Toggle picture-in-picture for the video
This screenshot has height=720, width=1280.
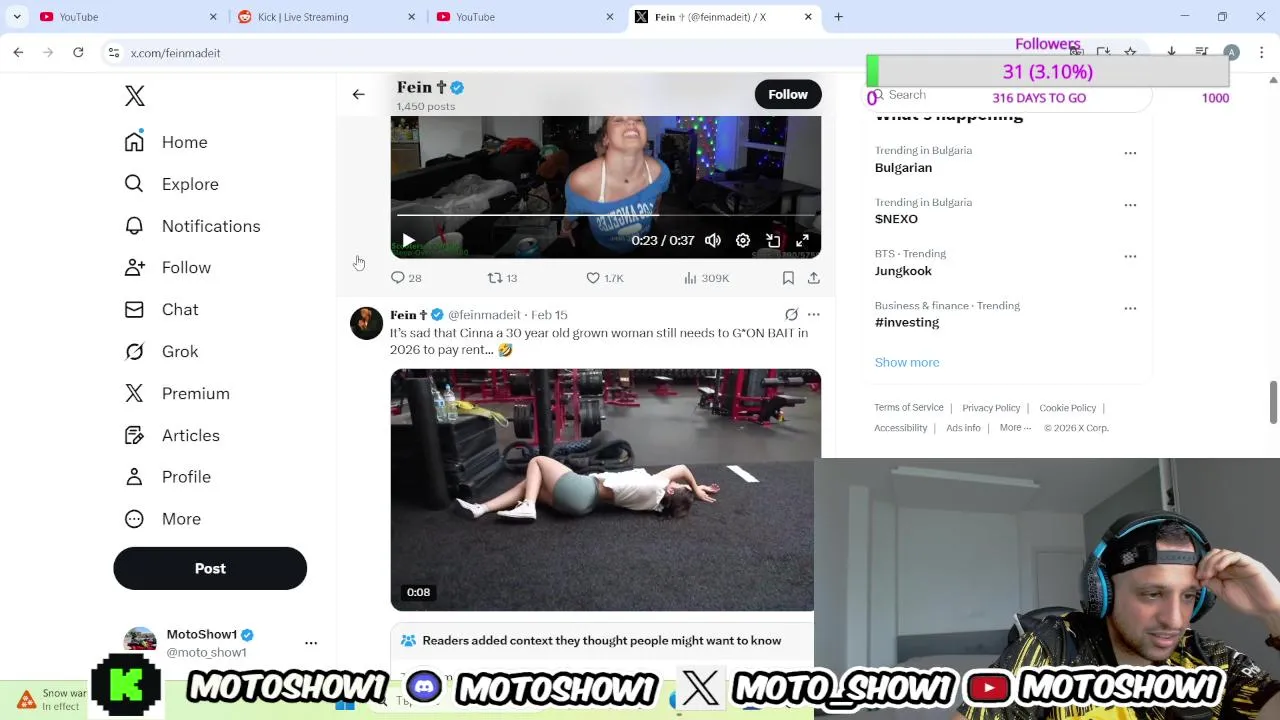pyautogui.click(x=773, y=241)
